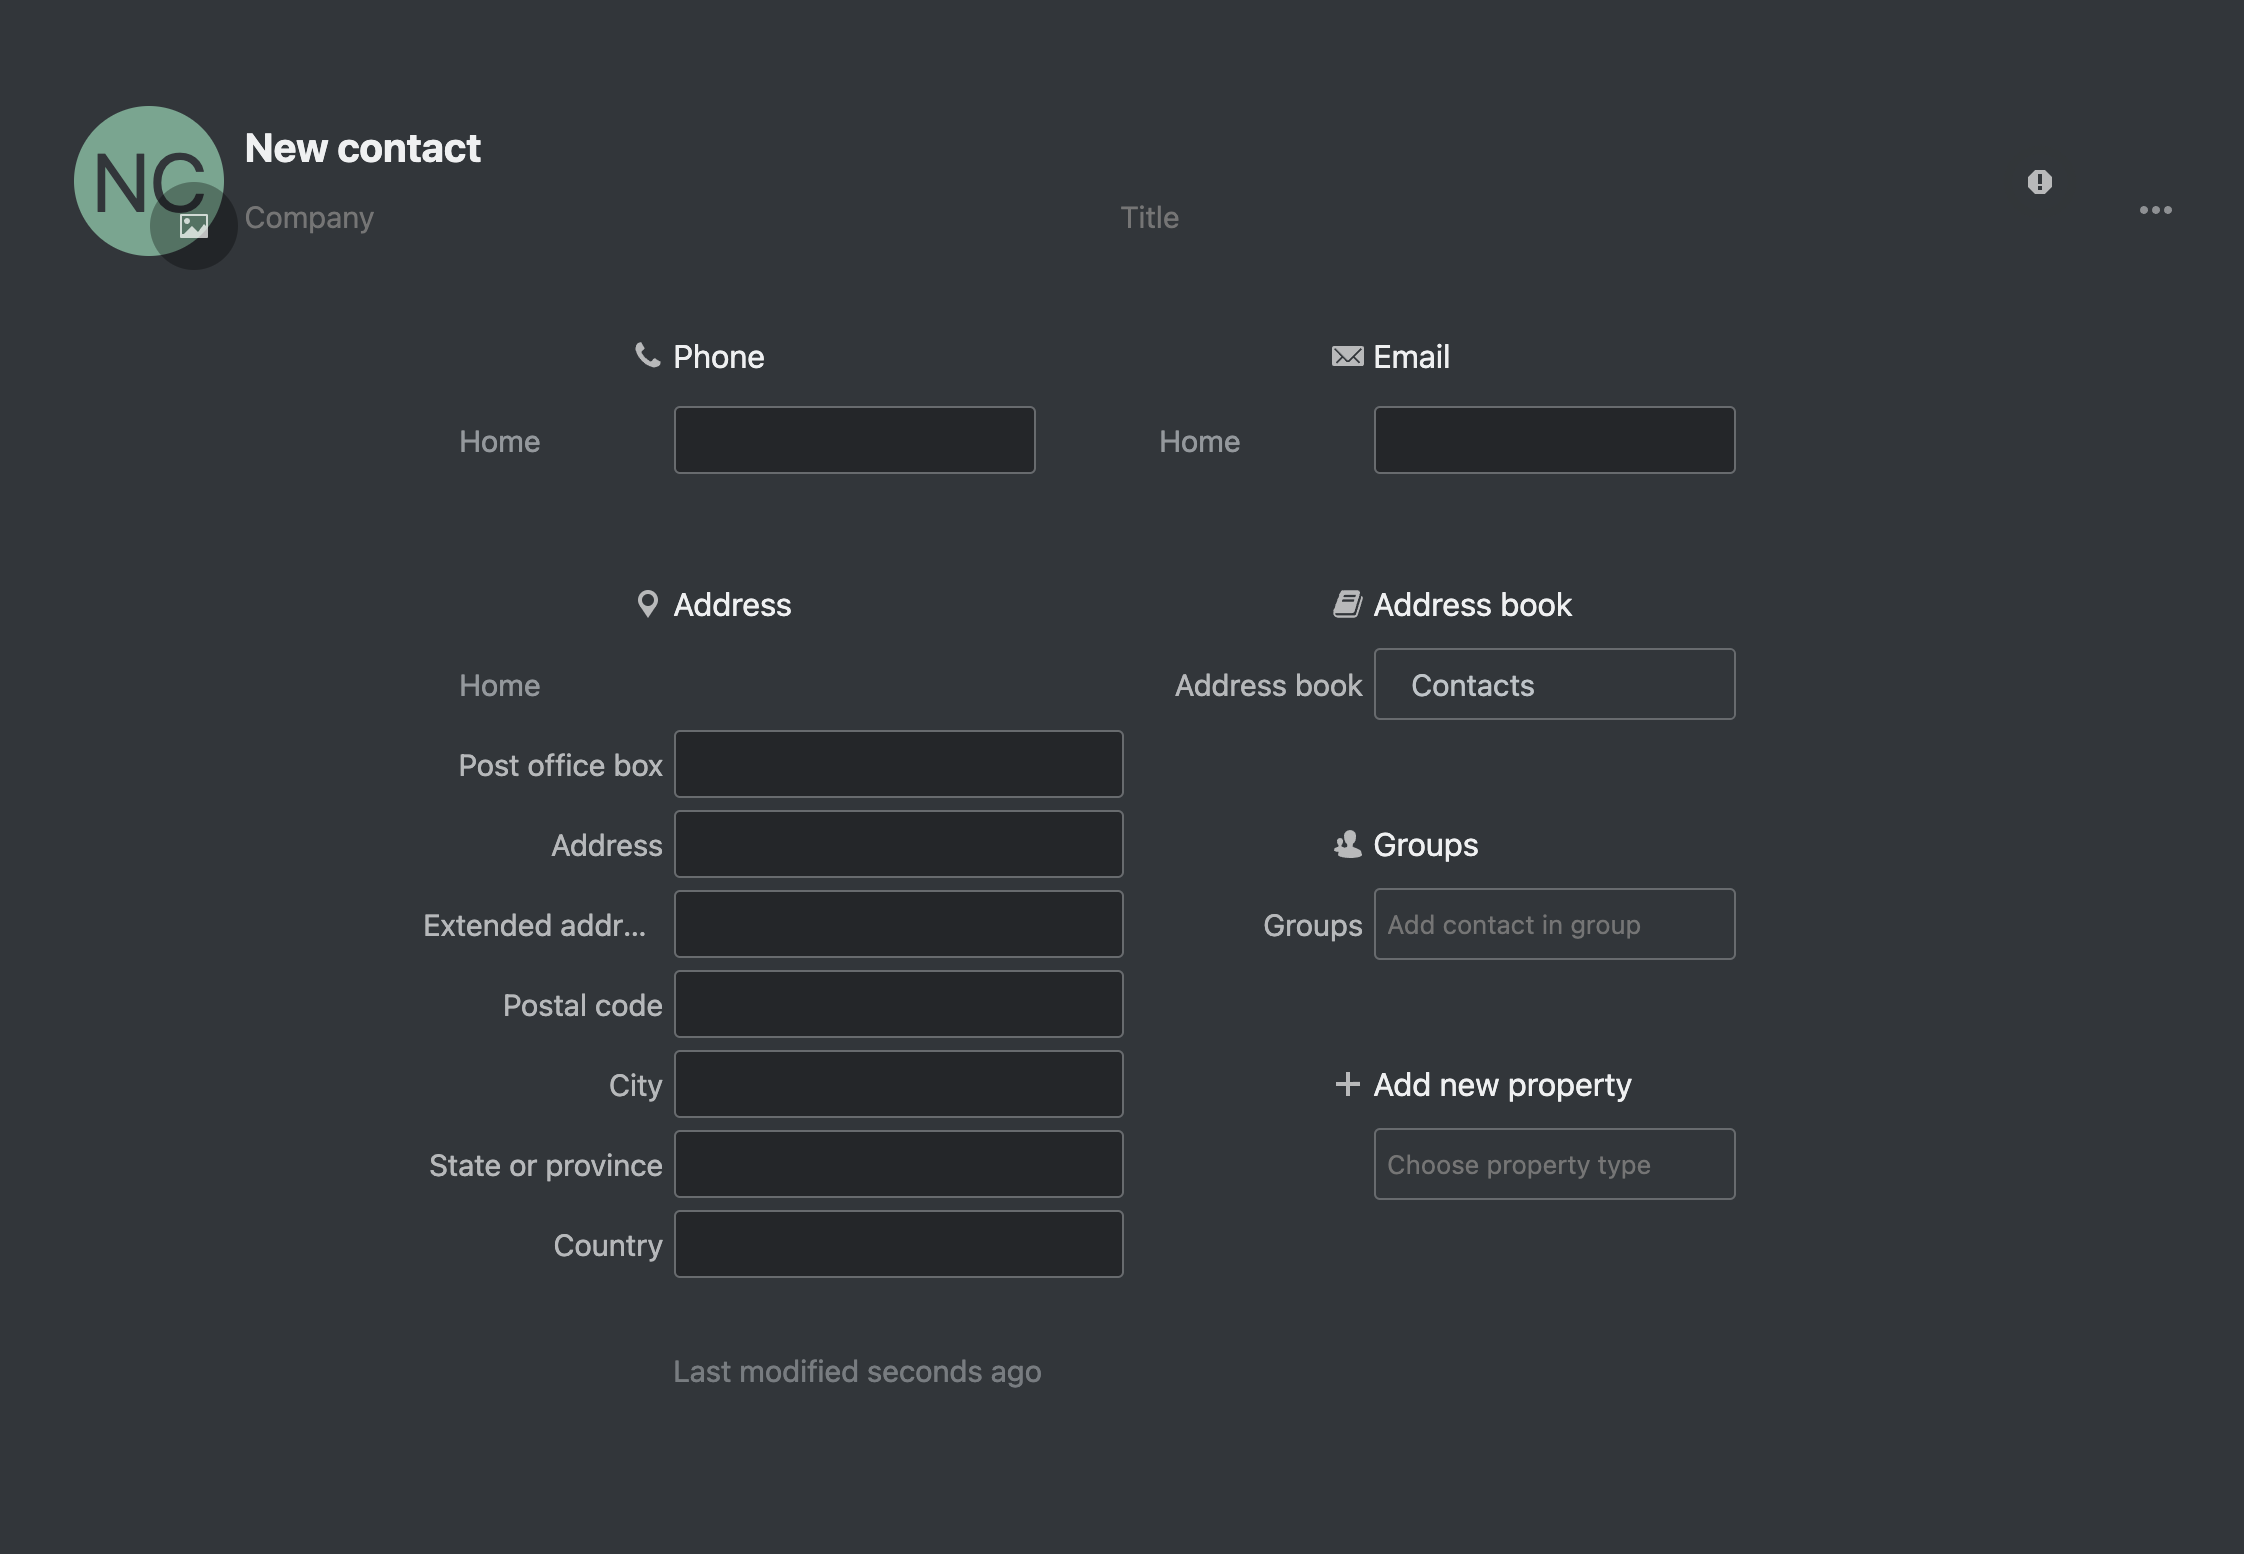Type in the City address field

pyautogui.click(x=899, y=1083)
